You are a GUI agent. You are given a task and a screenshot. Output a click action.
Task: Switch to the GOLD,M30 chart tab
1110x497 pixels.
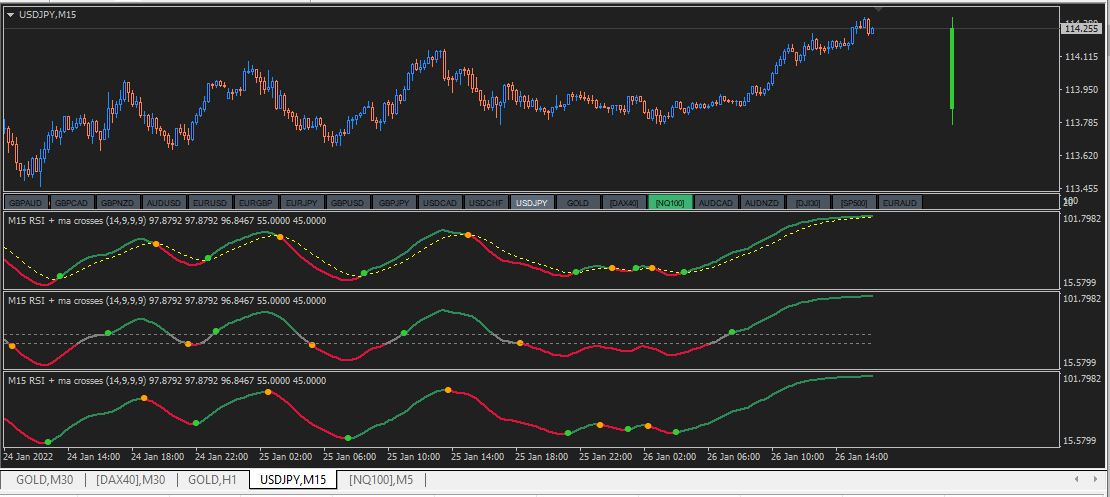(x=45, y=480)
